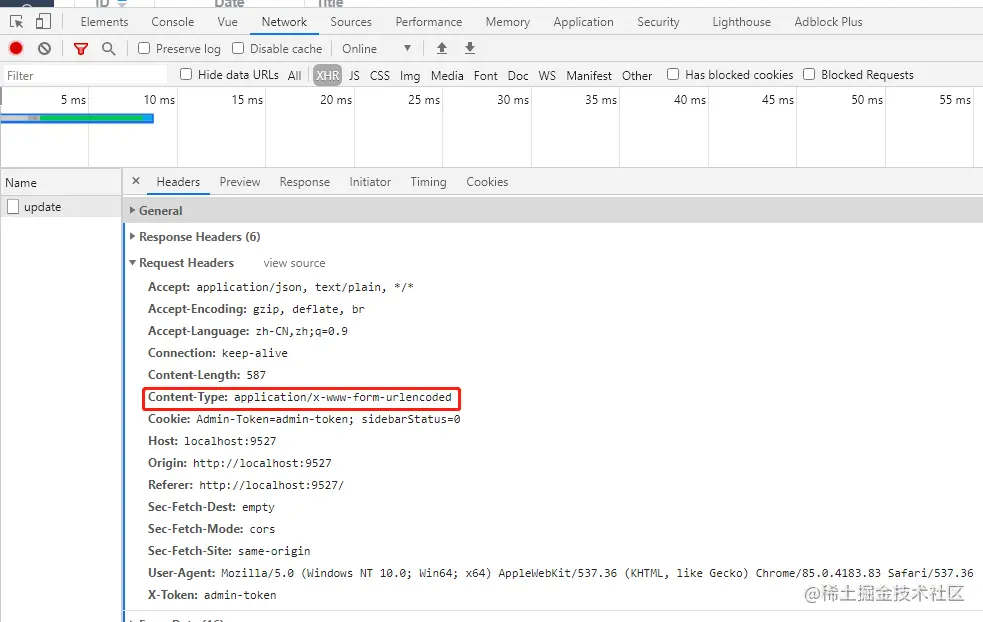The image size is (983, 622).
Task: Select the Network panel tab
Action: pyautogui.click(x=284, y=22)
